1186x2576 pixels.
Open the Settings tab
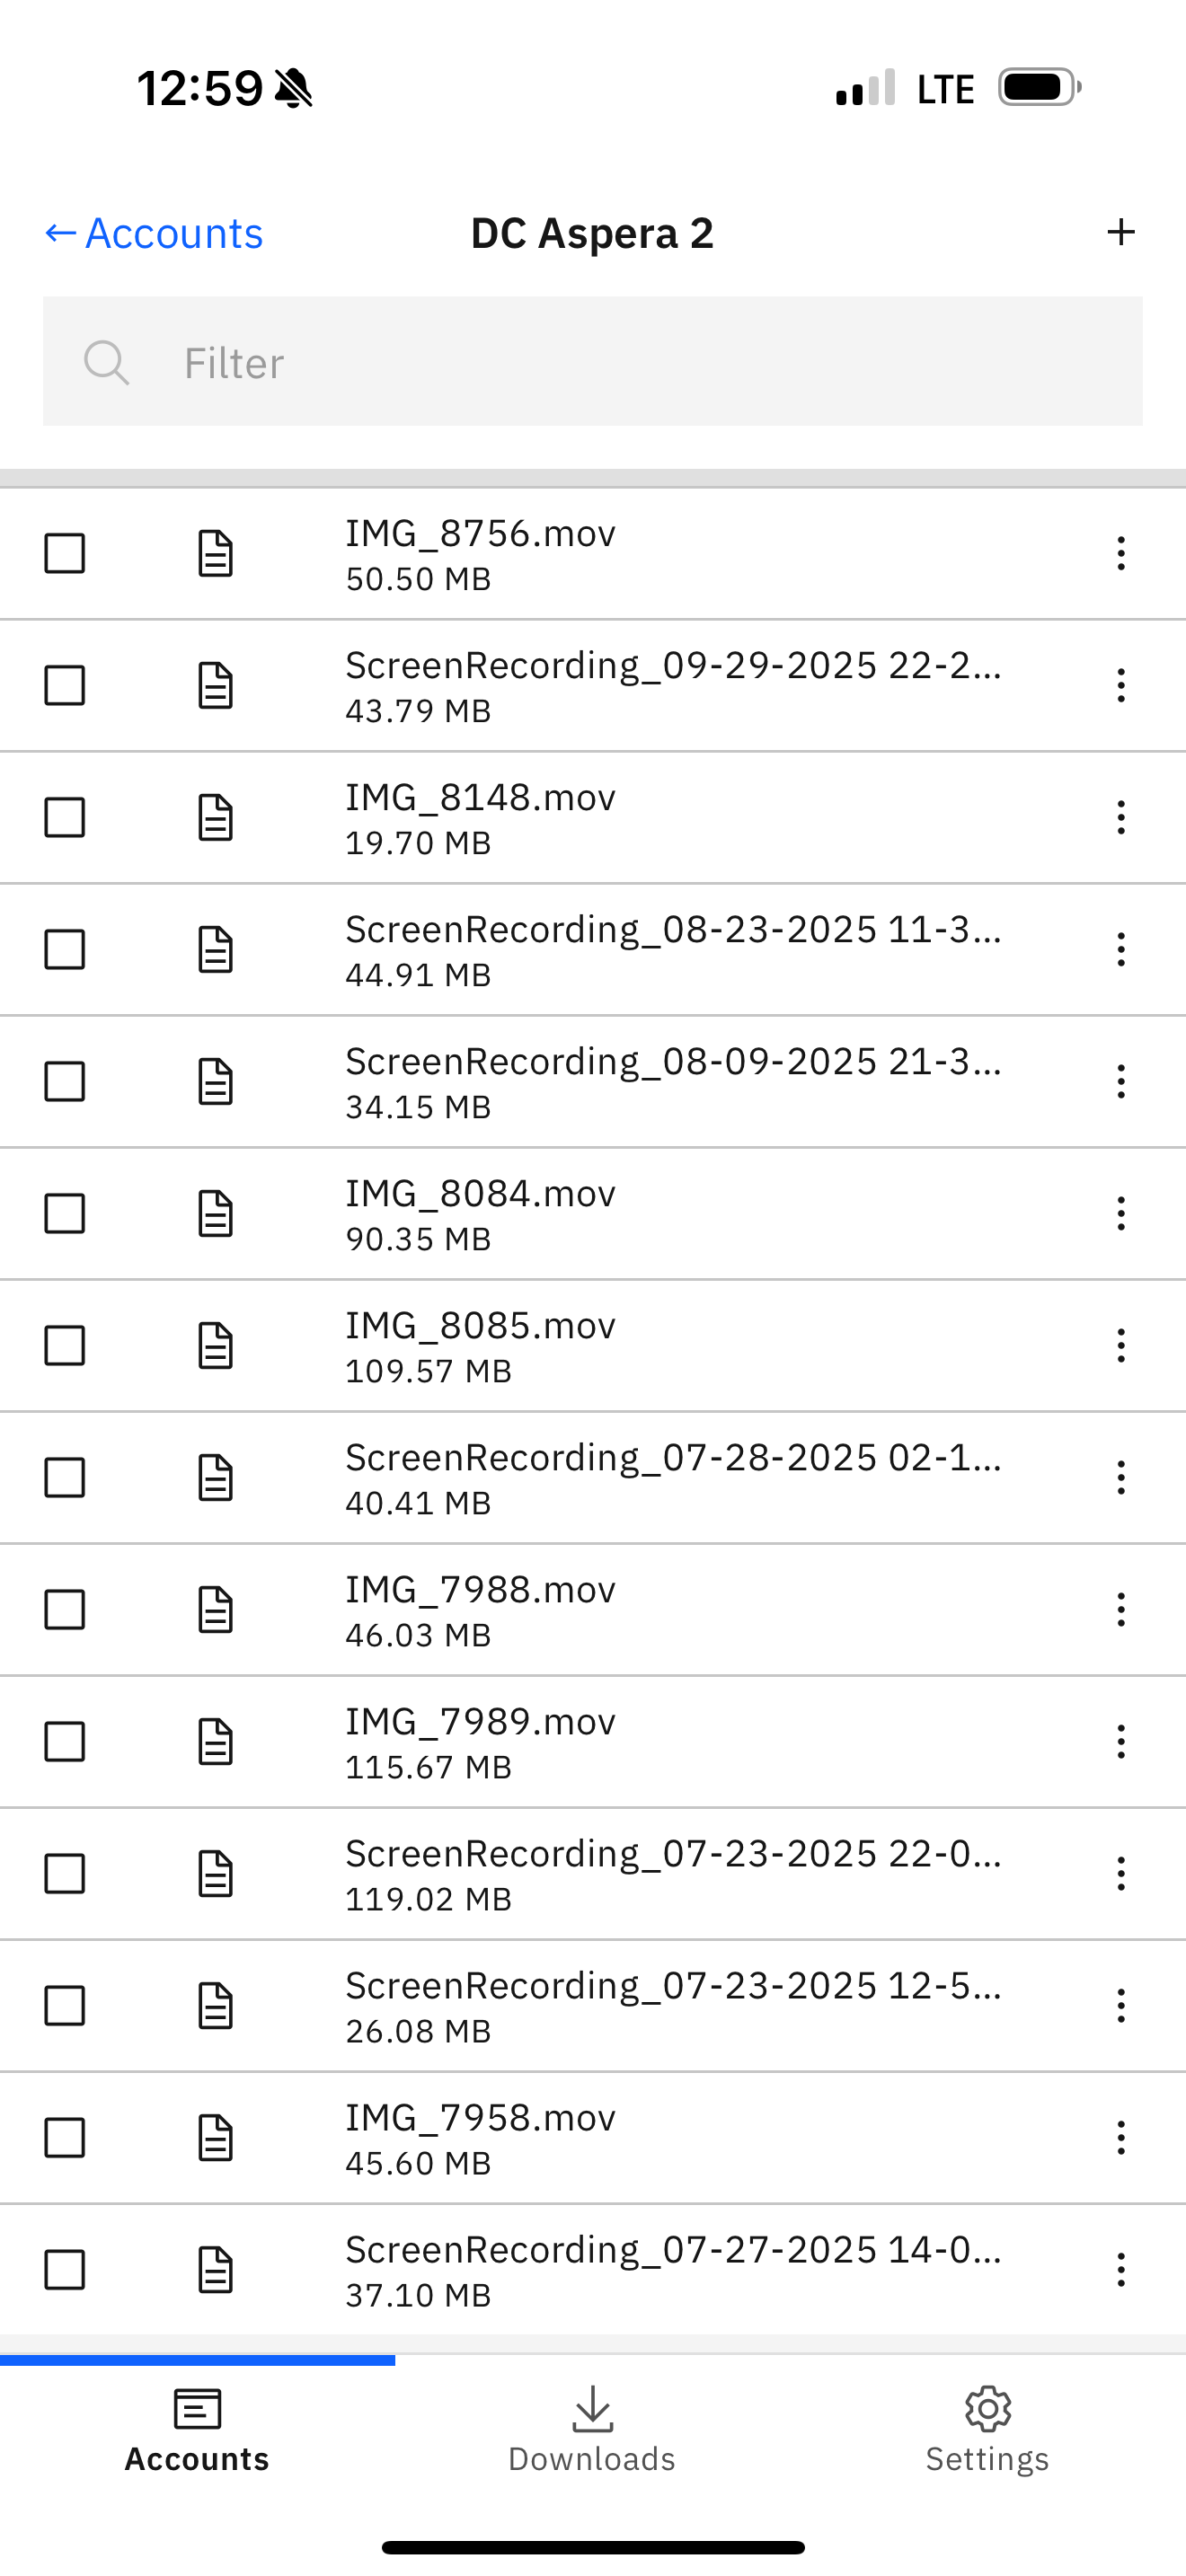point(987,2428)
